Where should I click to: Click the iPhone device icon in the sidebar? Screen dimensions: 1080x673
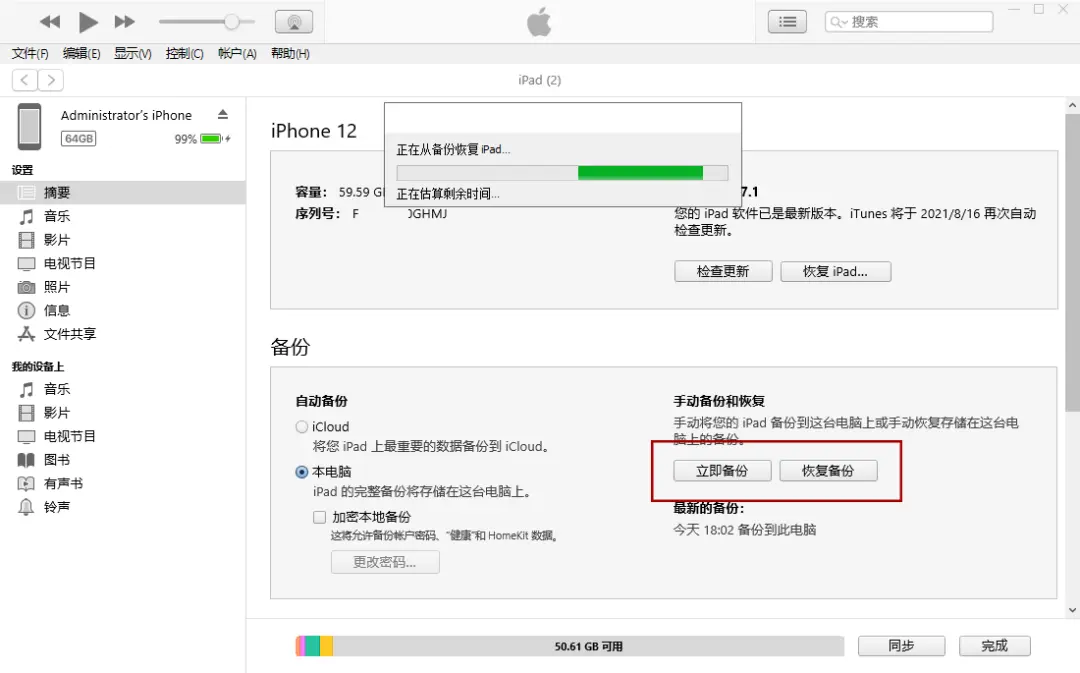tap(29, 126)
